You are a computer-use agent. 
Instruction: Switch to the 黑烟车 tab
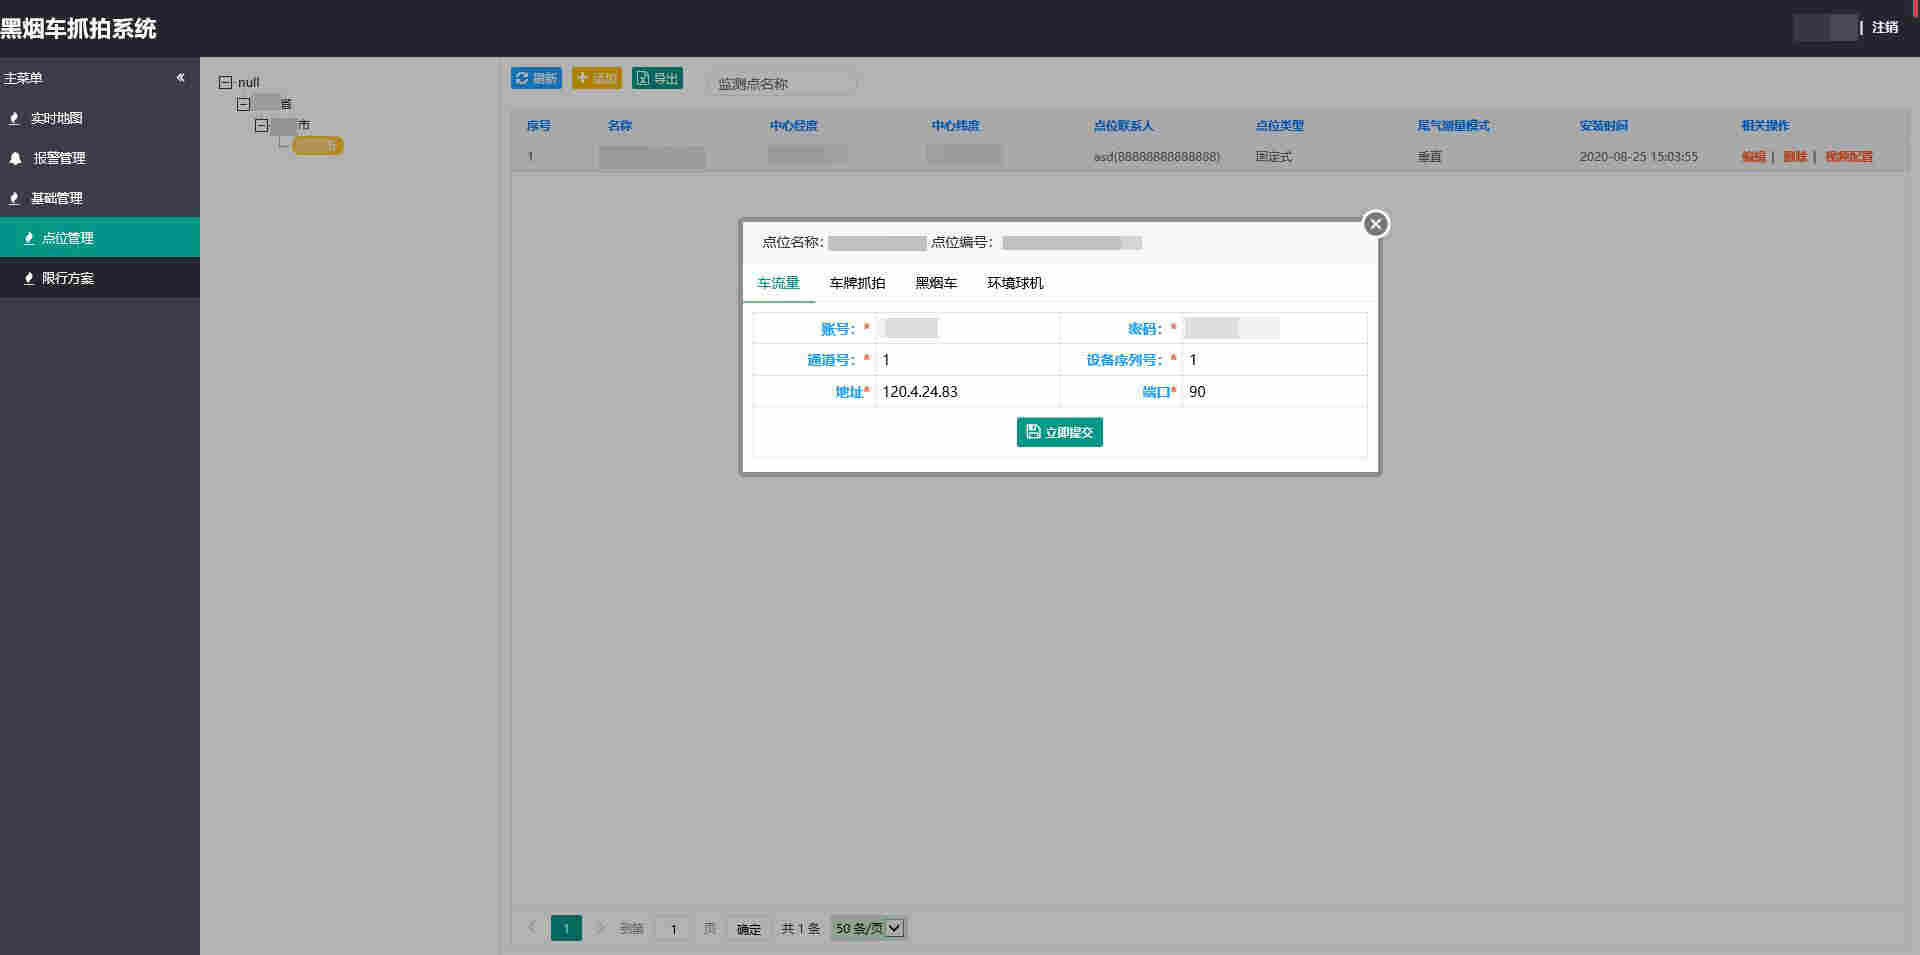936,283
